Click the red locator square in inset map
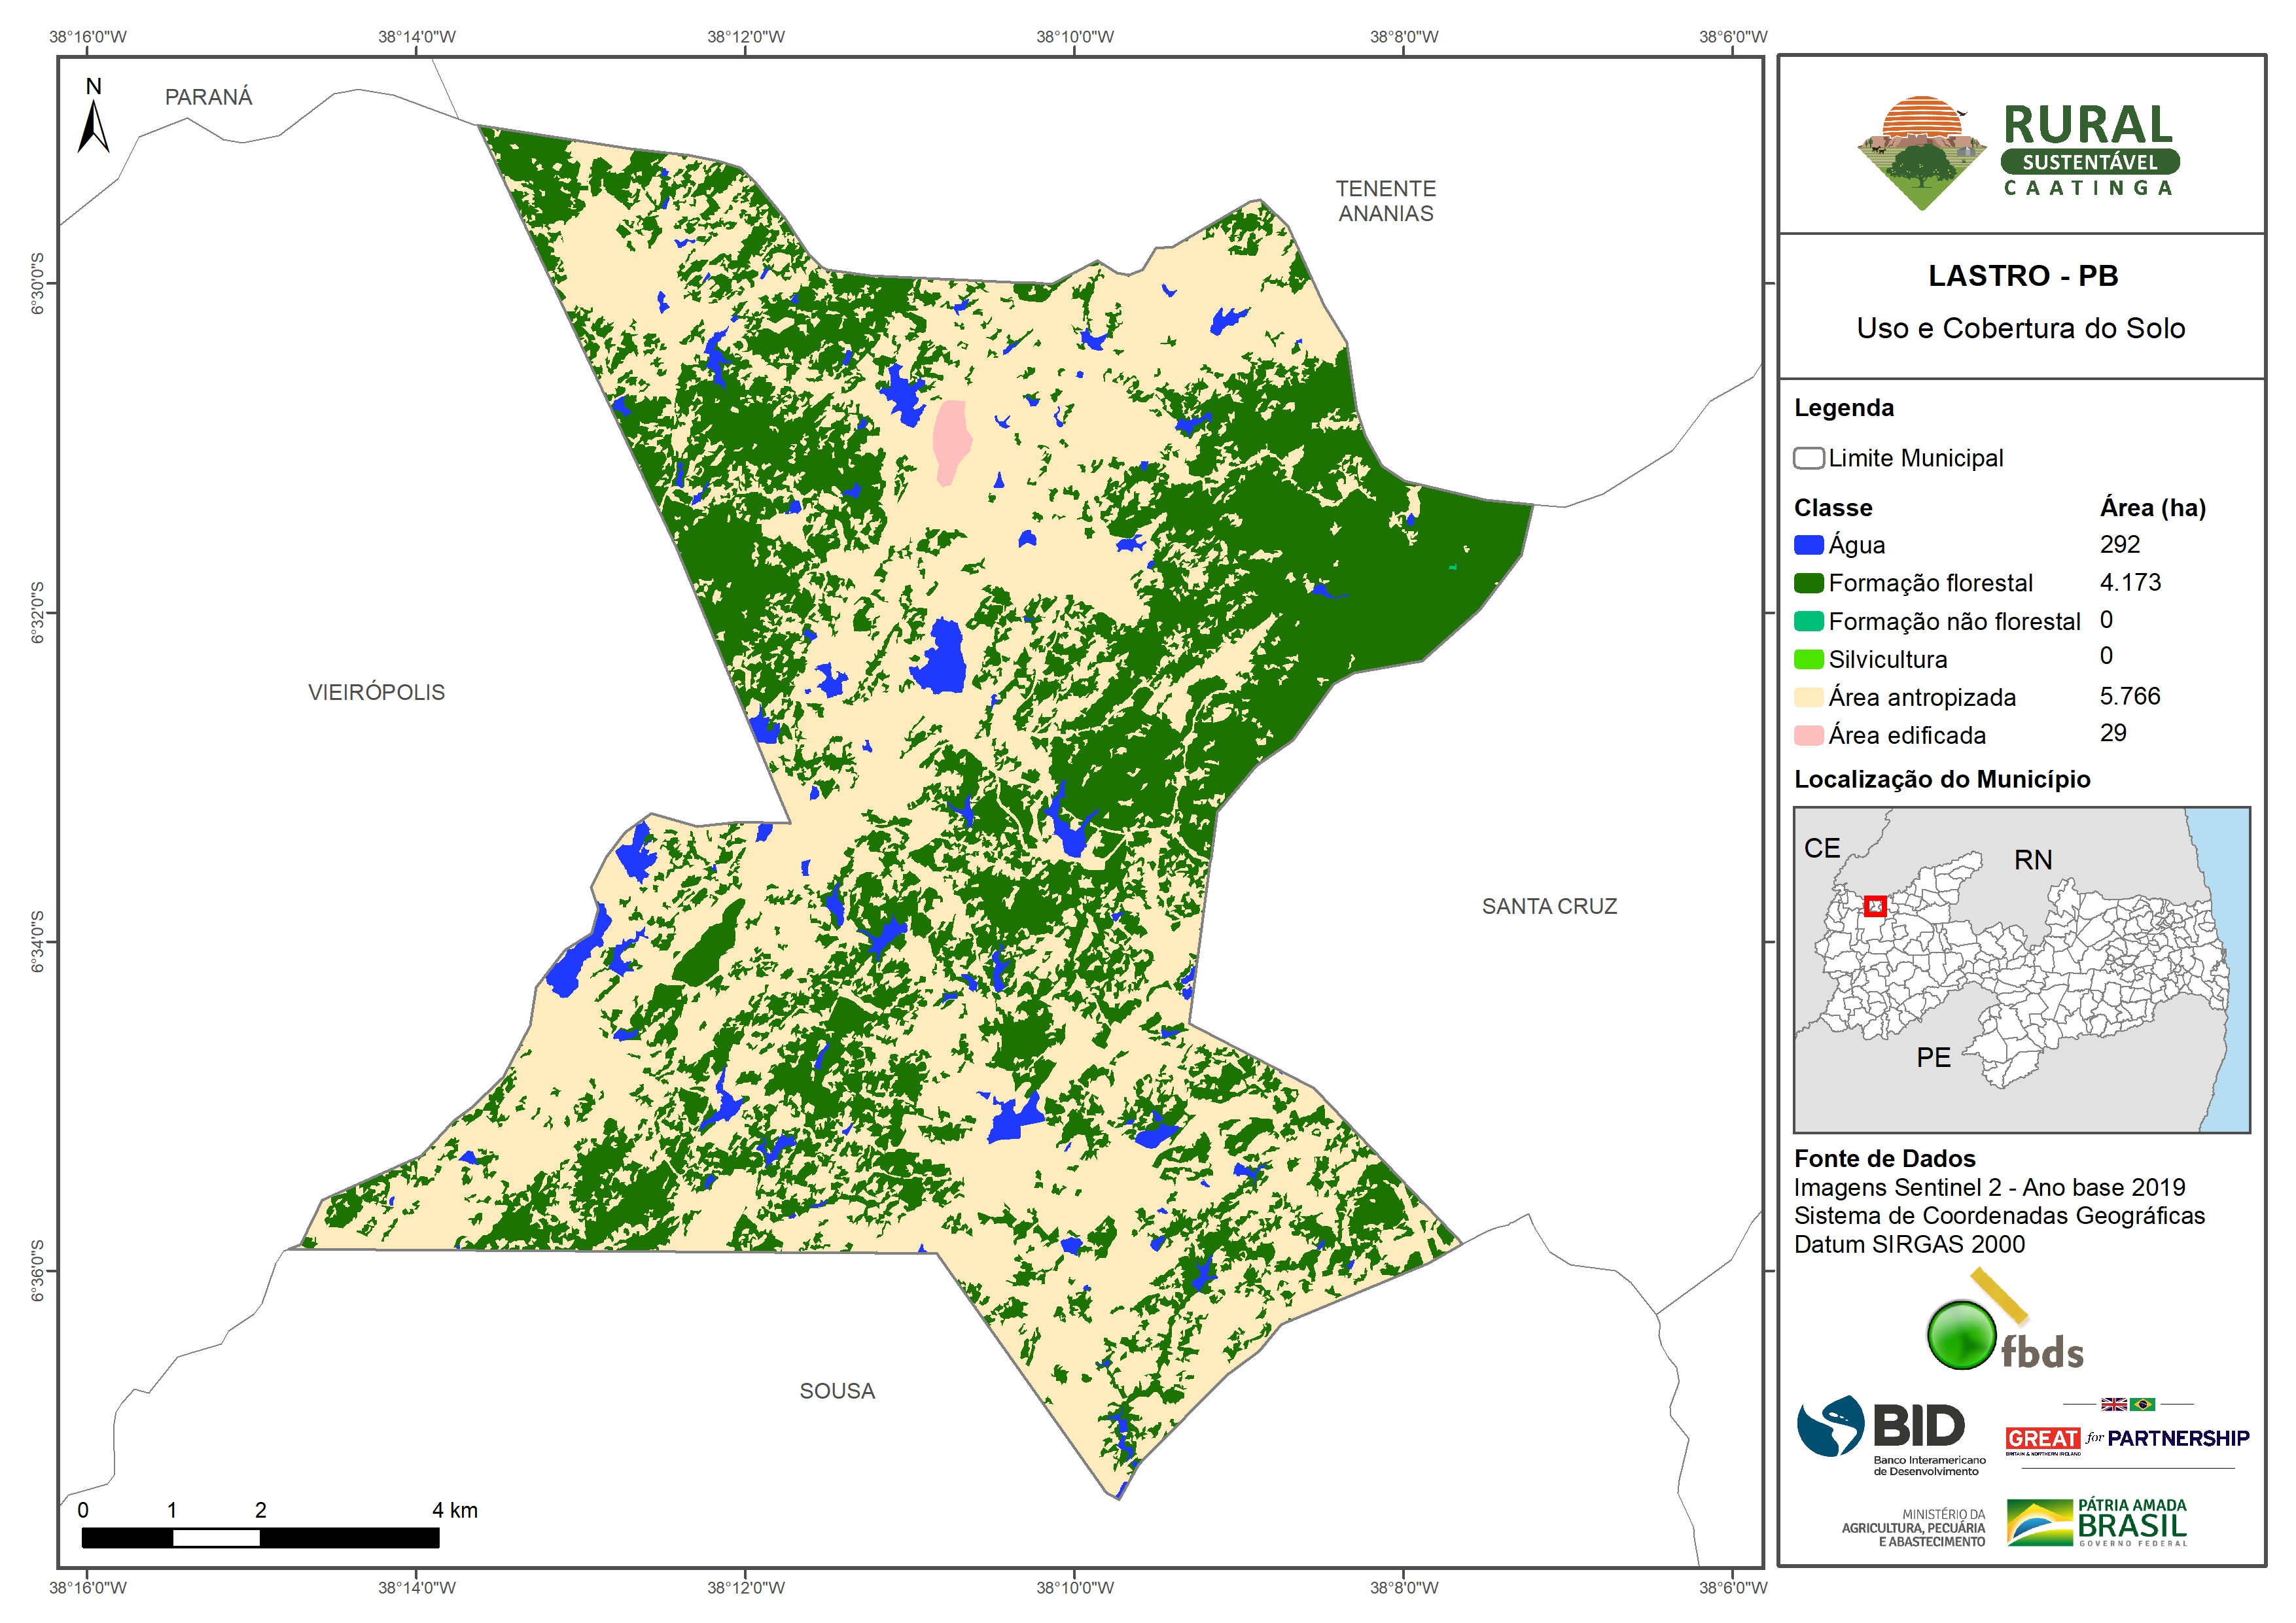Viewport: 2296px width, 1623px height. coord(1875,906)
